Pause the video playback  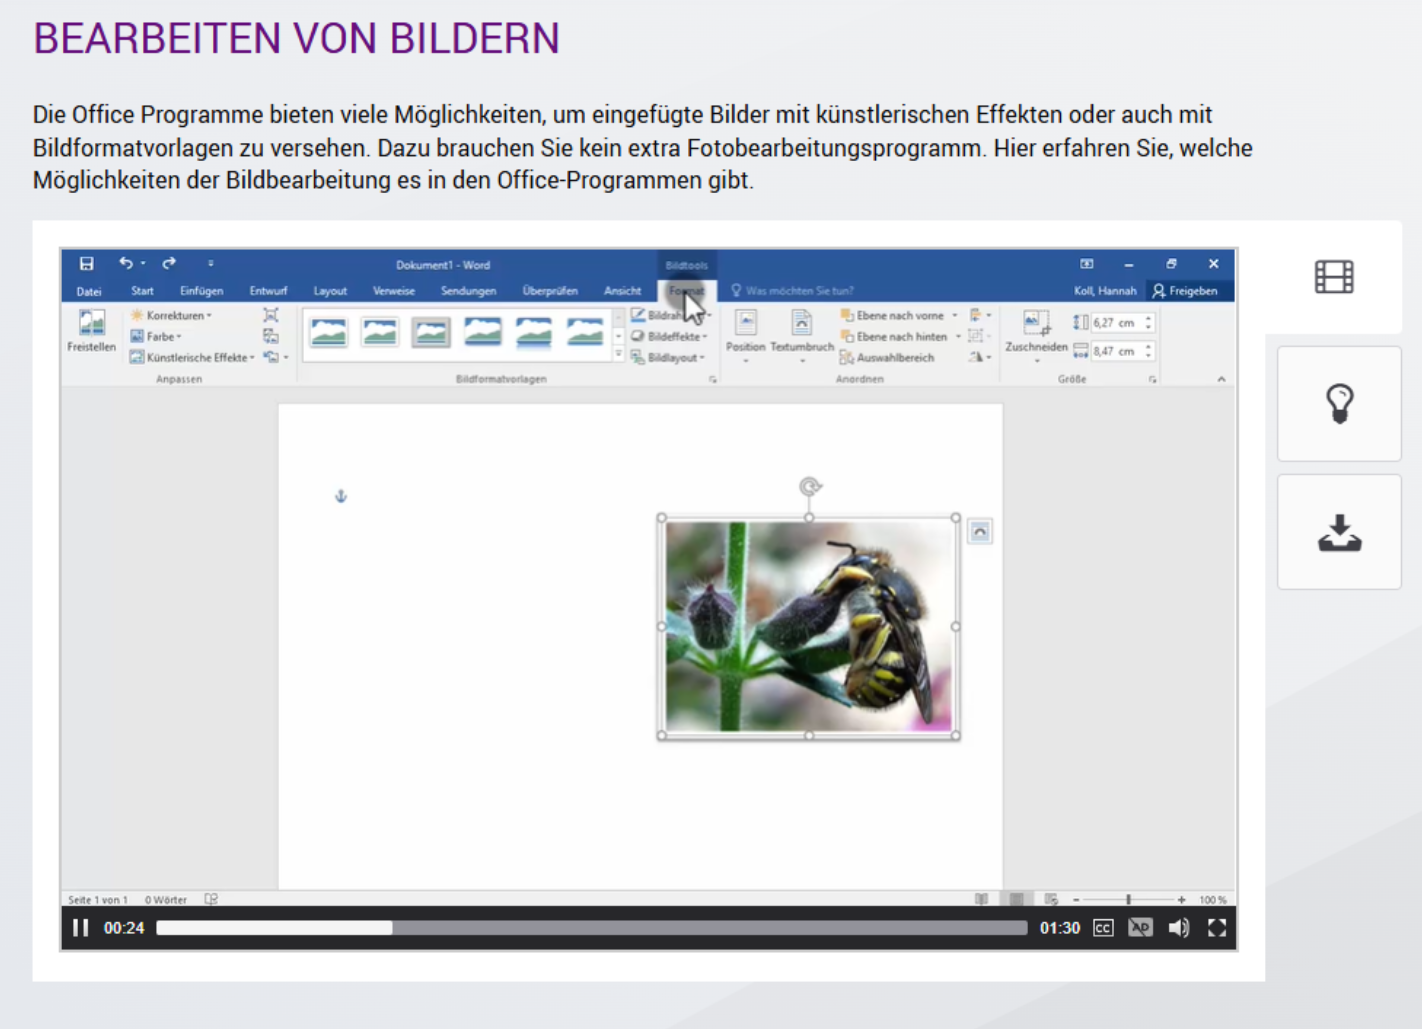pyautogui.click(x=81, y=928)
